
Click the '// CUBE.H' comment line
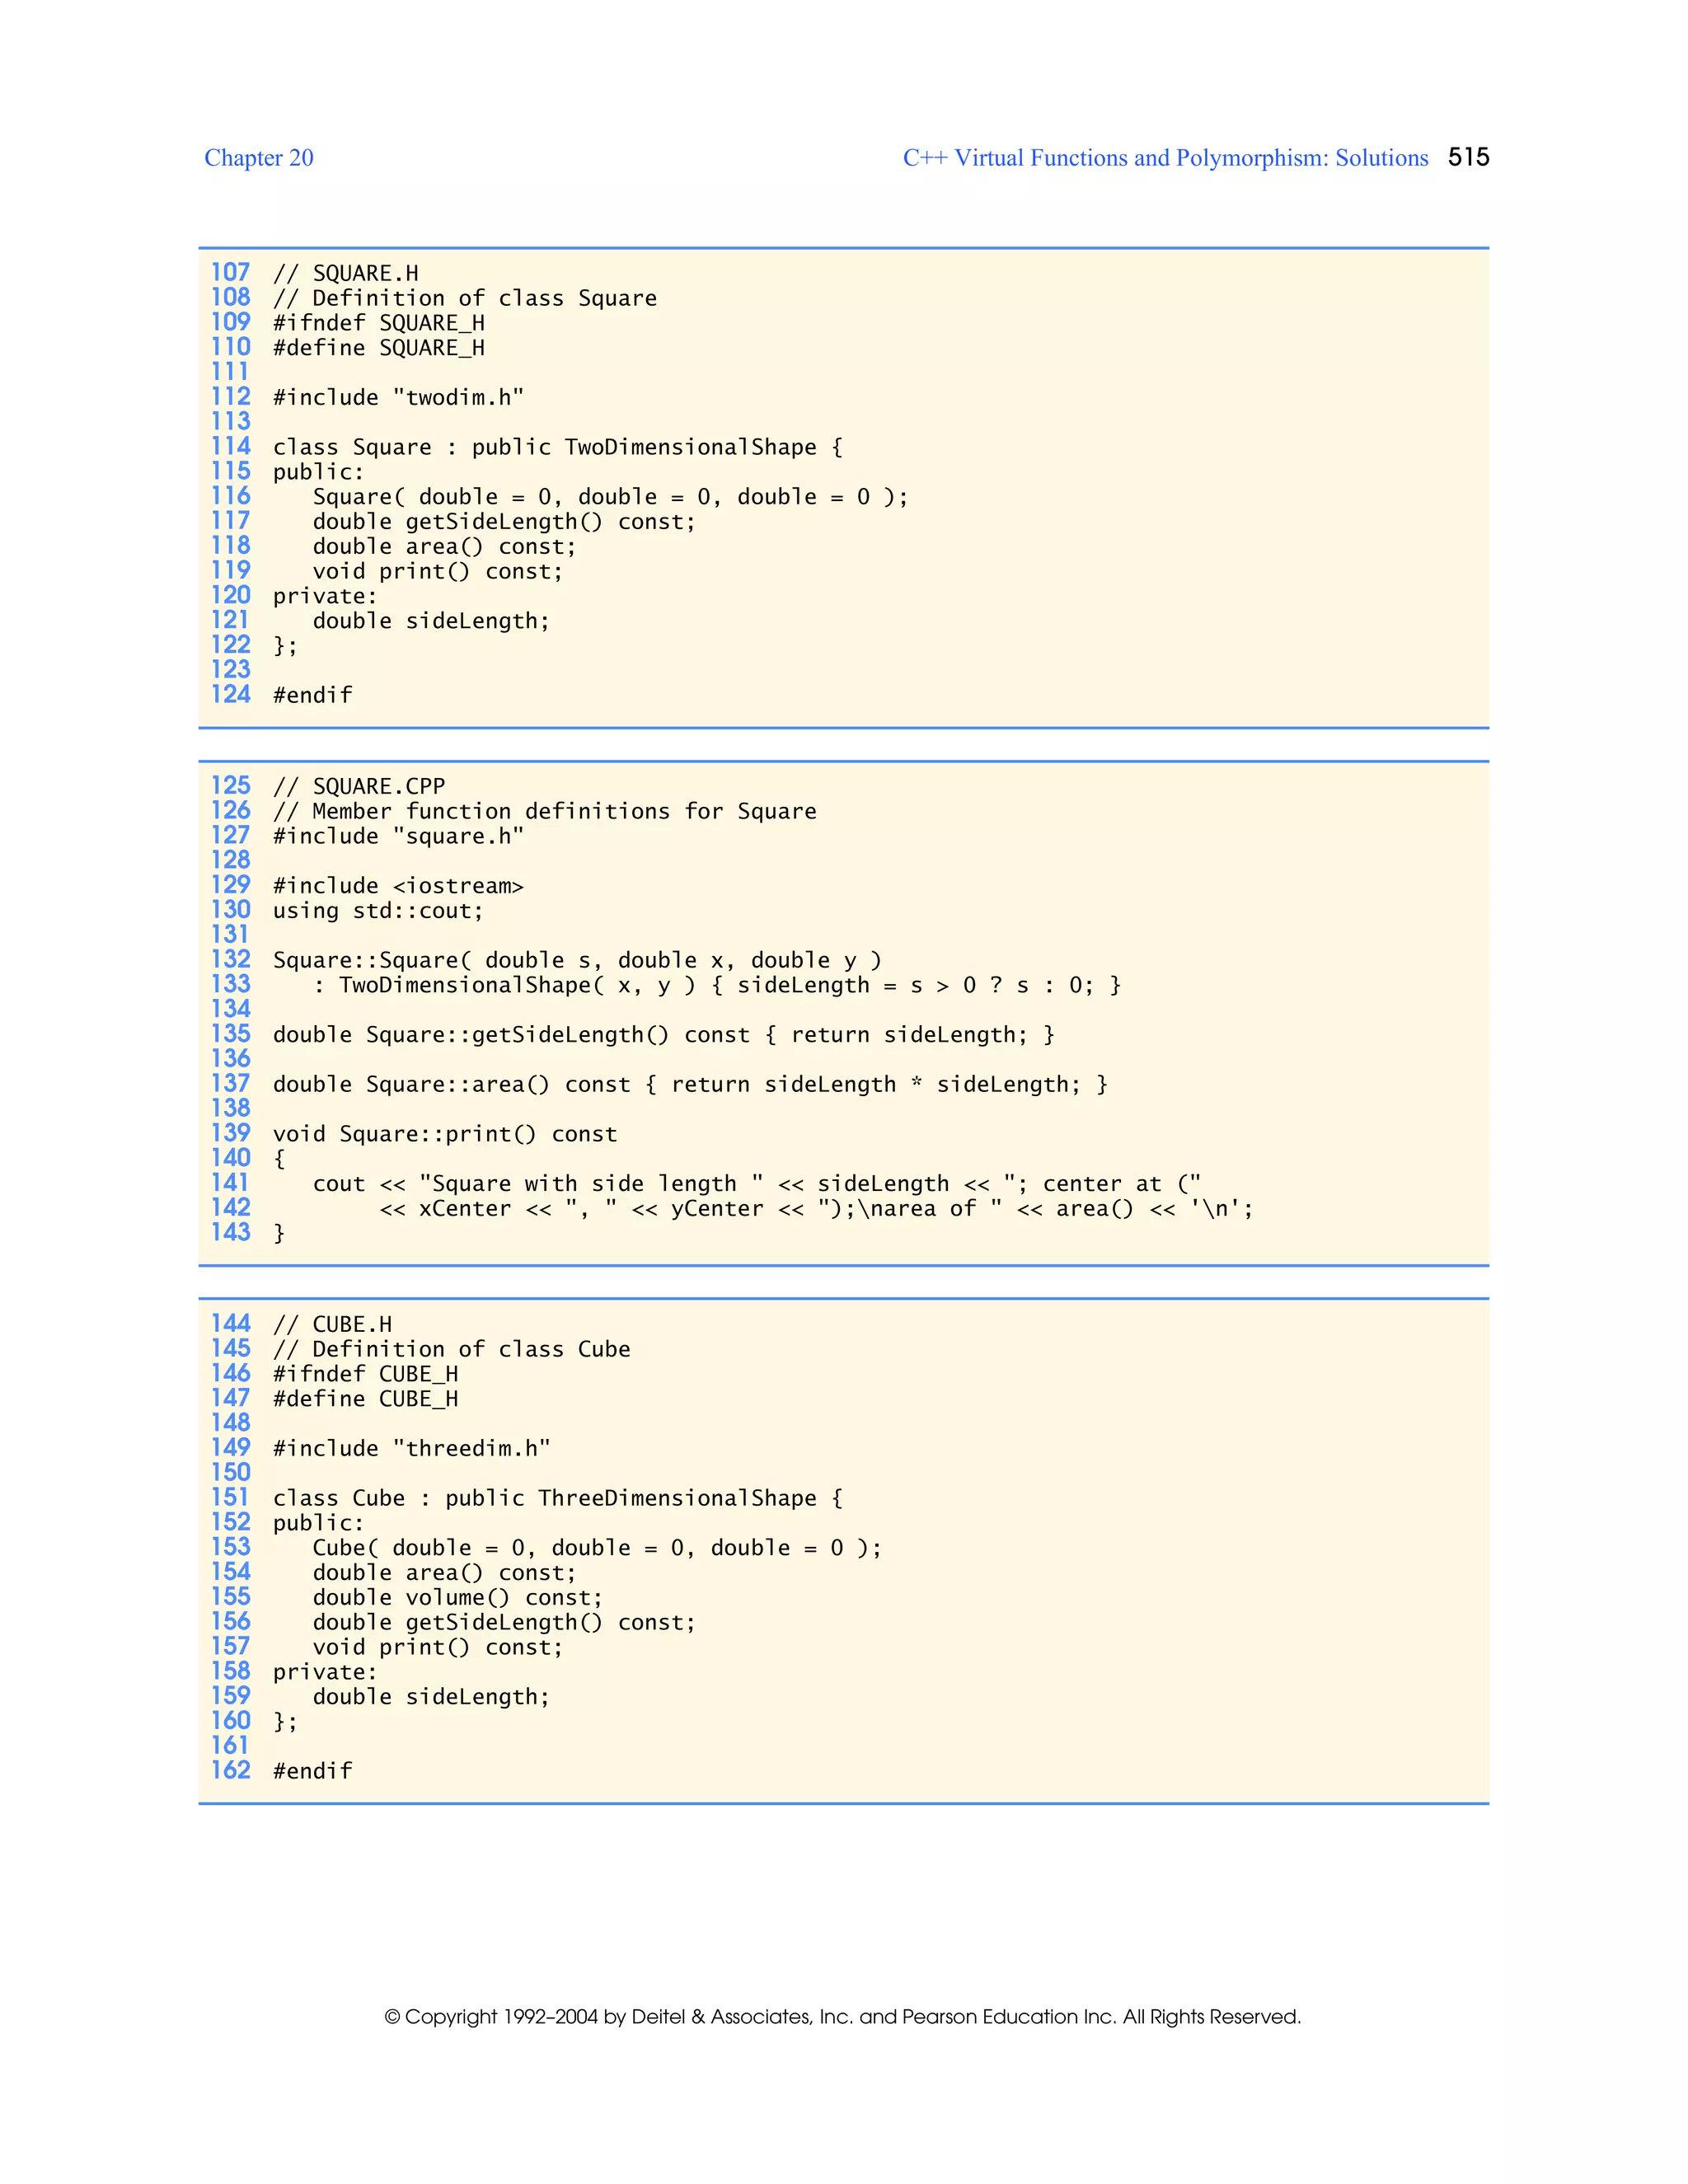click(333, 1325)
